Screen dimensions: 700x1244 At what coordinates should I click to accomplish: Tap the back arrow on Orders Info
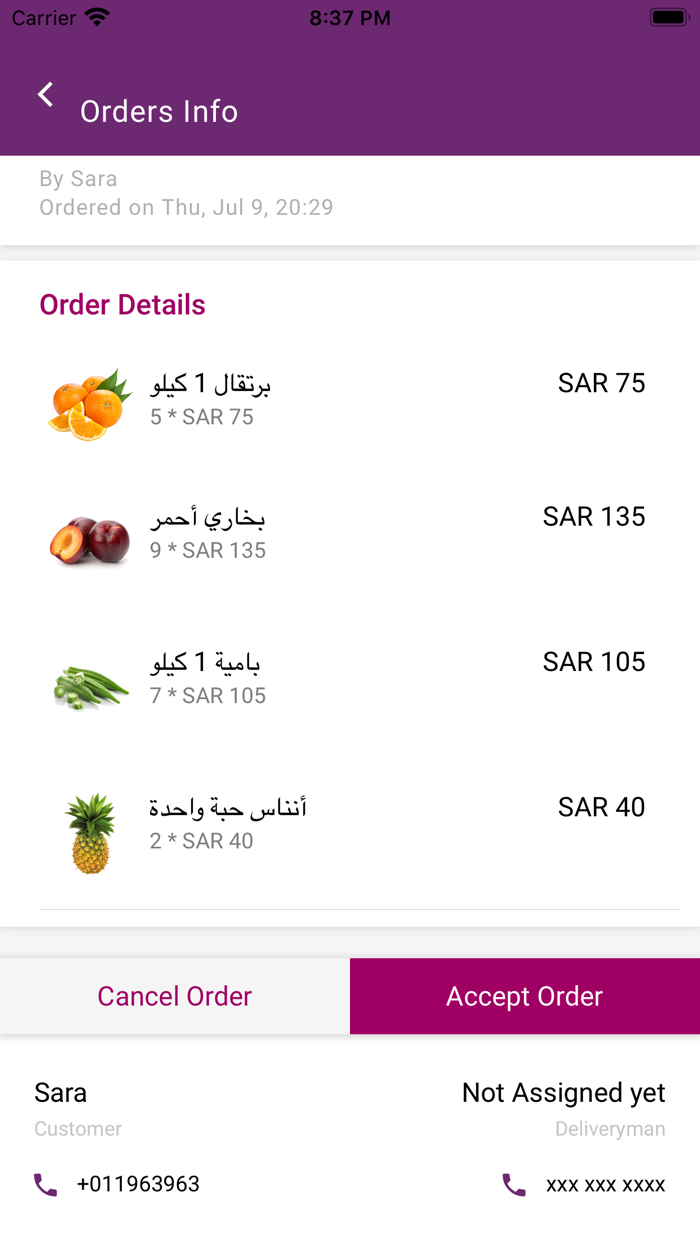point(45,94)
